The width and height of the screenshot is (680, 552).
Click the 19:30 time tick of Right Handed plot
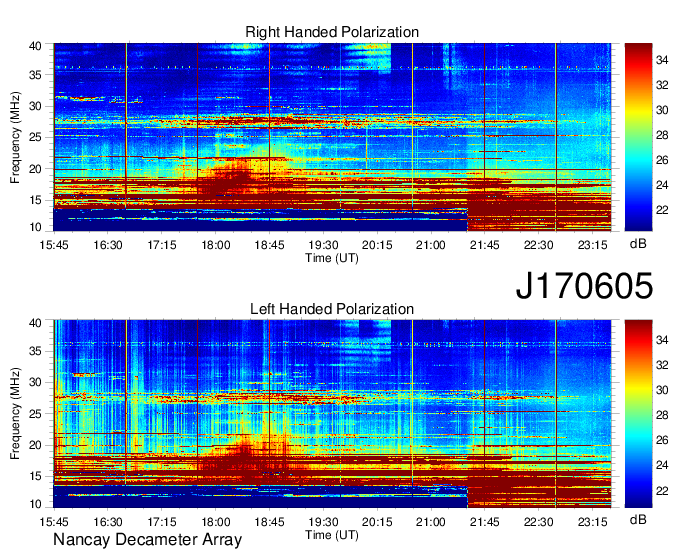(323, 245)
